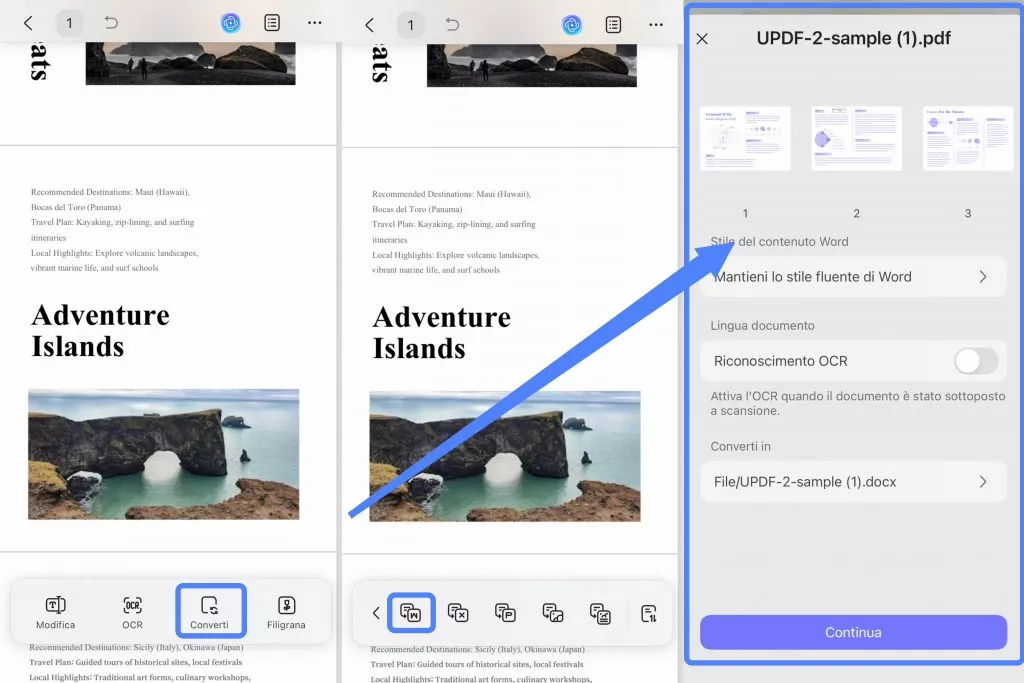The height and width of the screenshot is (683, 1024).
Task: Tap 'Adventure Islands' heading in left screen
Action: (101, 330)
